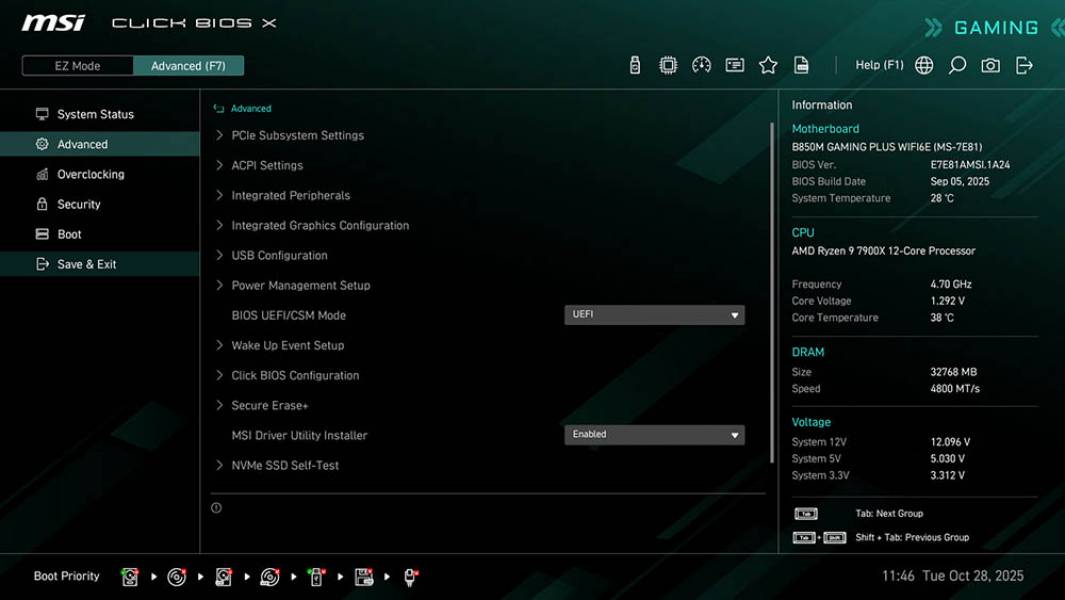This screenshot has height=600, width=1065.
Task: Open the BIOS UEFI/CSM Mode dropdown
Action: point(655,314)
